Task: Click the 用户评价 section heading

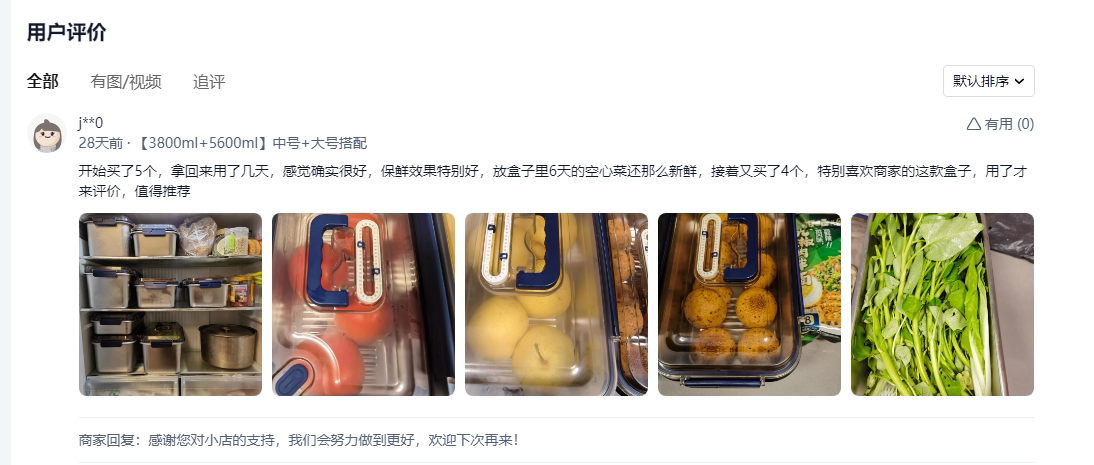Action: [x=66, y=32]
